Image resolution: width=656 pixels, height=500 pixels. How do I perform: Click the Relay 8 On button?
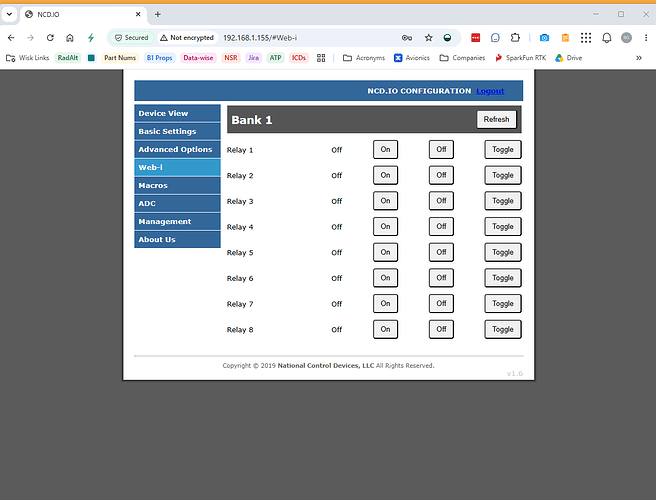(x=385, y=329)
